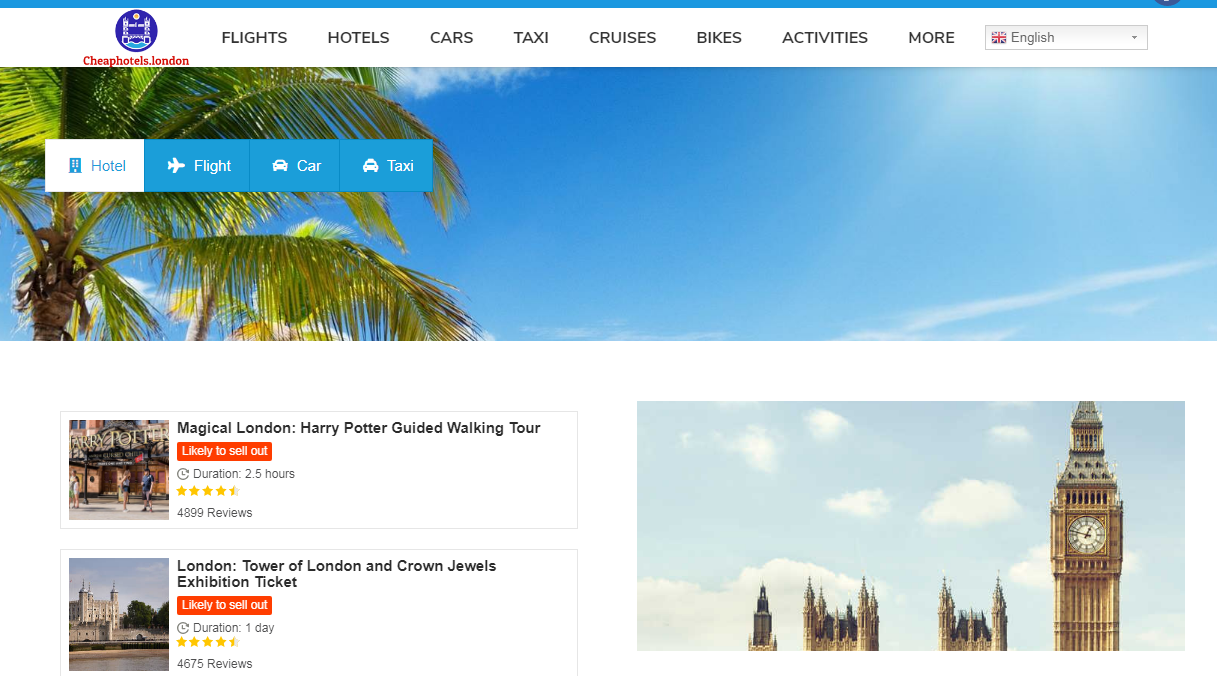The height and width of the screenshot is (676, 1217).
Task: Switch to the Flight search tab
Action: coord(197,165)
